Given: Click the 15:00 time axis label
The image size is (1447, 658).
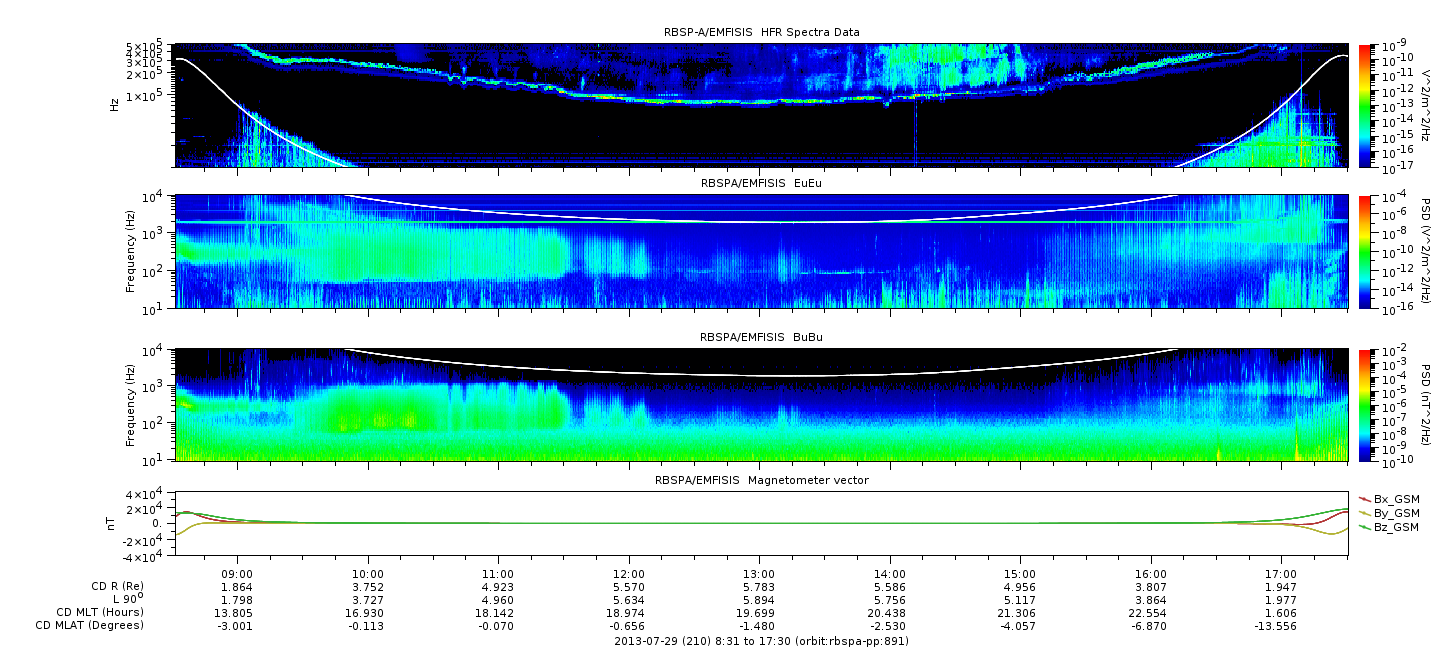Looking at the screenshot, I should pyautogui.click(x=1020, y=574).
